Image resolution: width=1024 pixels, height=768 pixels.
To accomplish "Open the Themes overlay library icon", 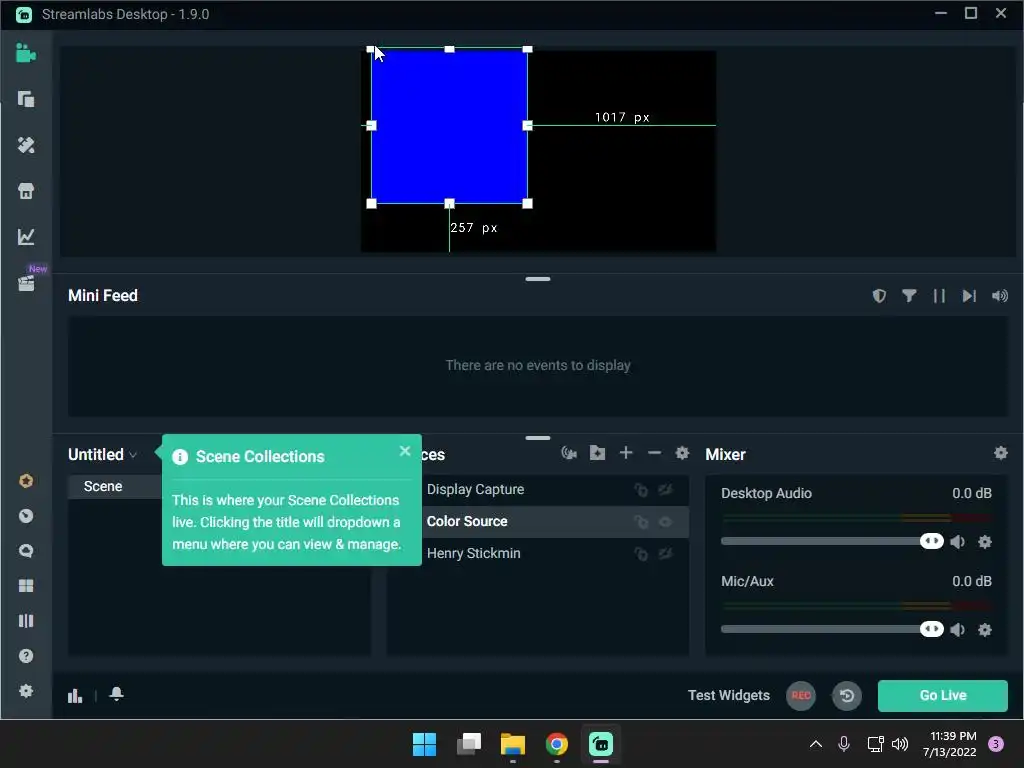I will click(x=25, y=99).
